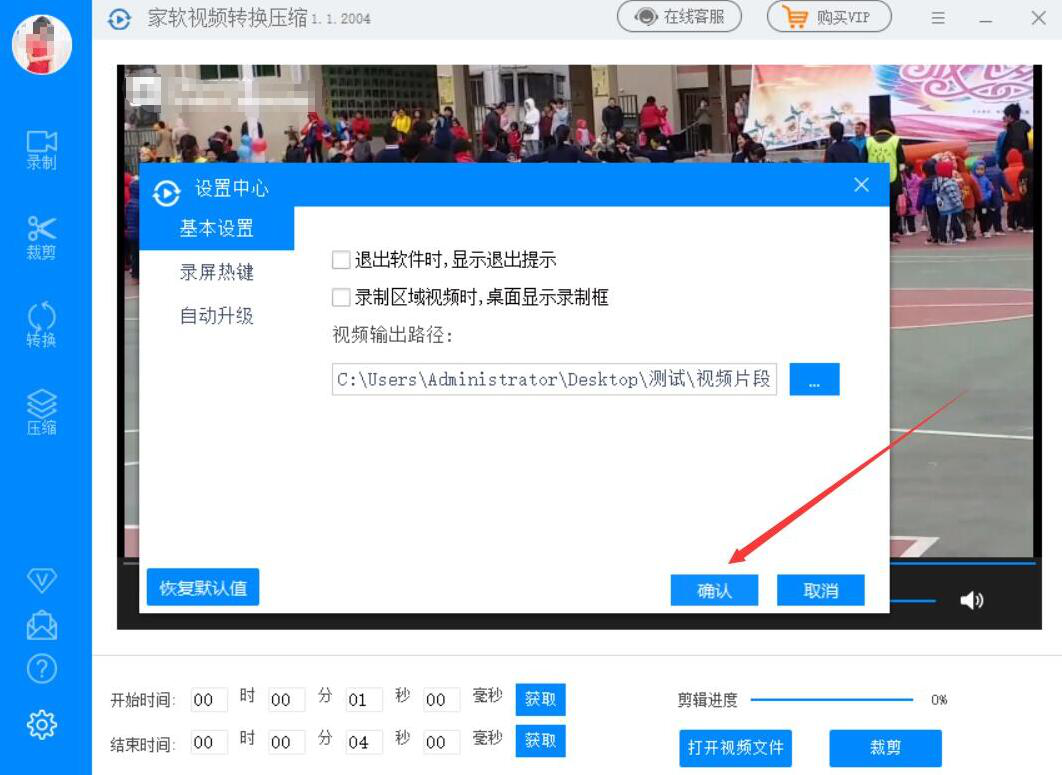Confirm settings with 确认 button

714,590
